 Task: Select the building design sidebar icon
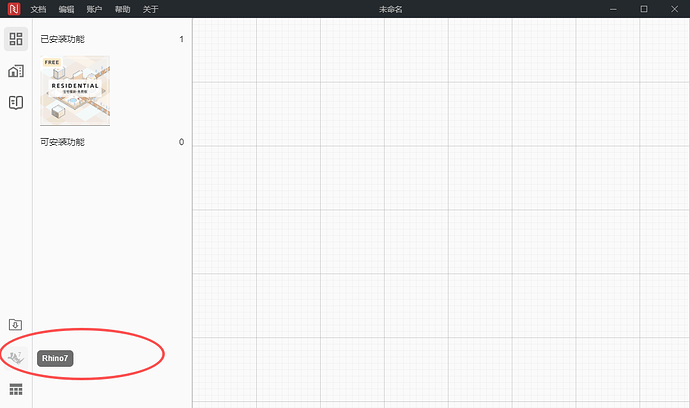(16, 71)
